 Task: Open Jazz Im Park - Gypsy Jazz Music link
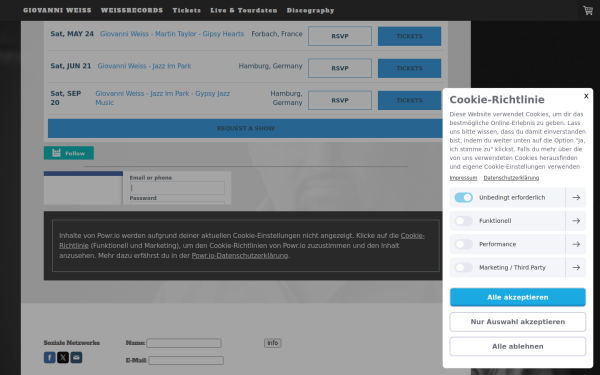pyautogui.click(x=163, y=98)
